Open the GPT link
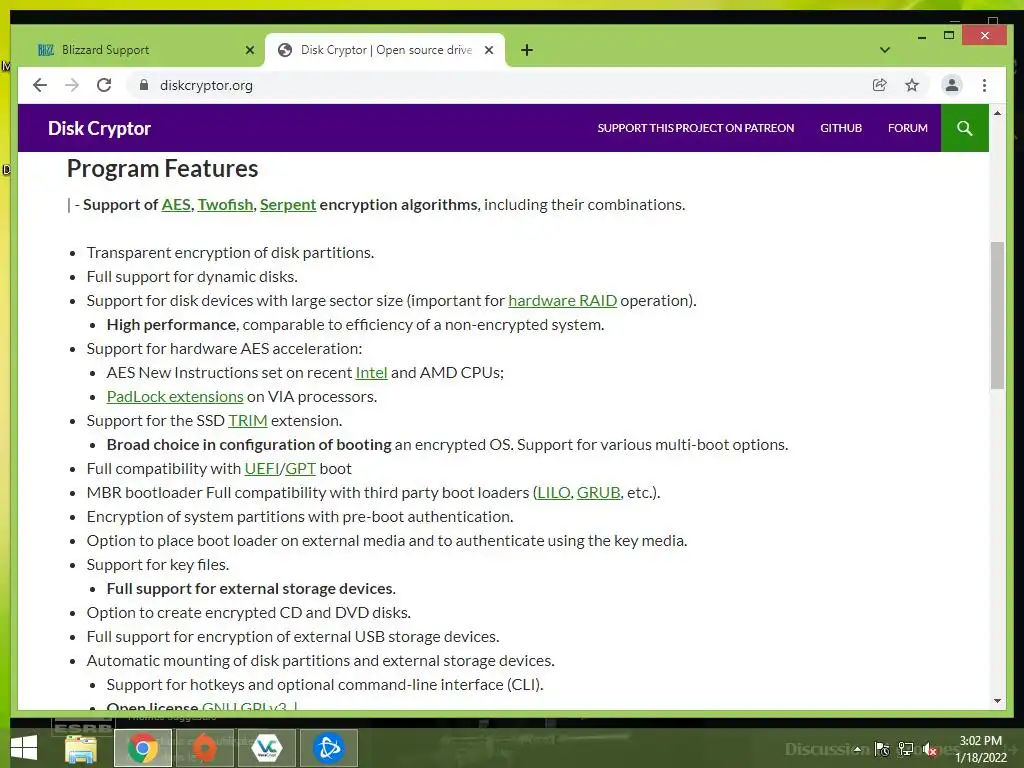 click(x=300, y=468)
